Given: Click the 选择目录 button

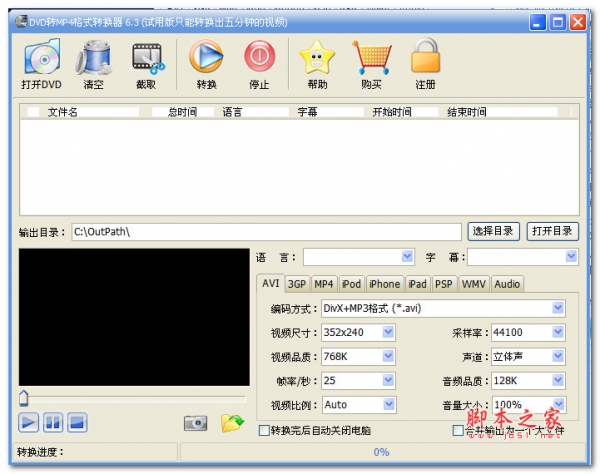Looking at the screenshot, I should (x=493, y=231).
